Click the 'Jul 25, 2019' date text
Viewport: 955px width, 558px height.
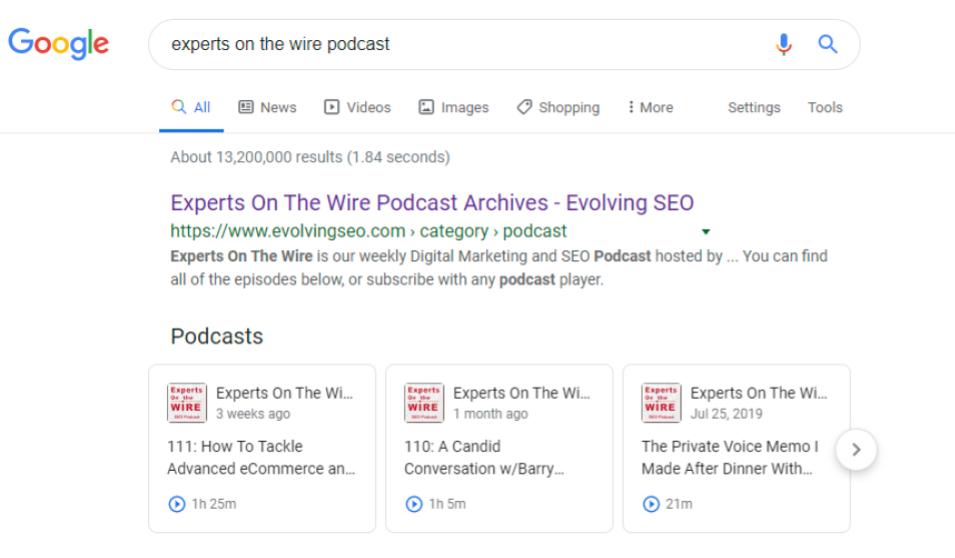coord(726,414)
